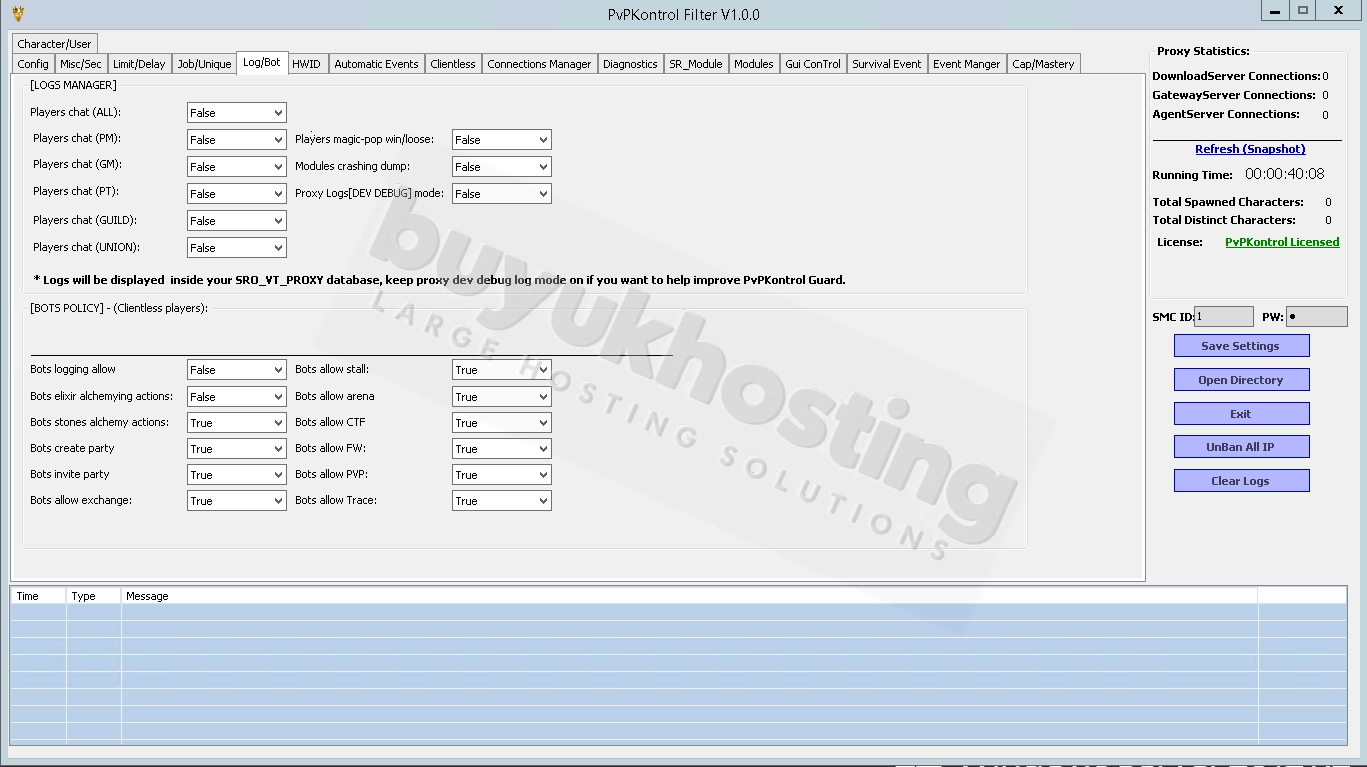This screenshot has width=1367, height=767.
Task: Open the Bots allow arena dropdown
Action: point(501,397)
